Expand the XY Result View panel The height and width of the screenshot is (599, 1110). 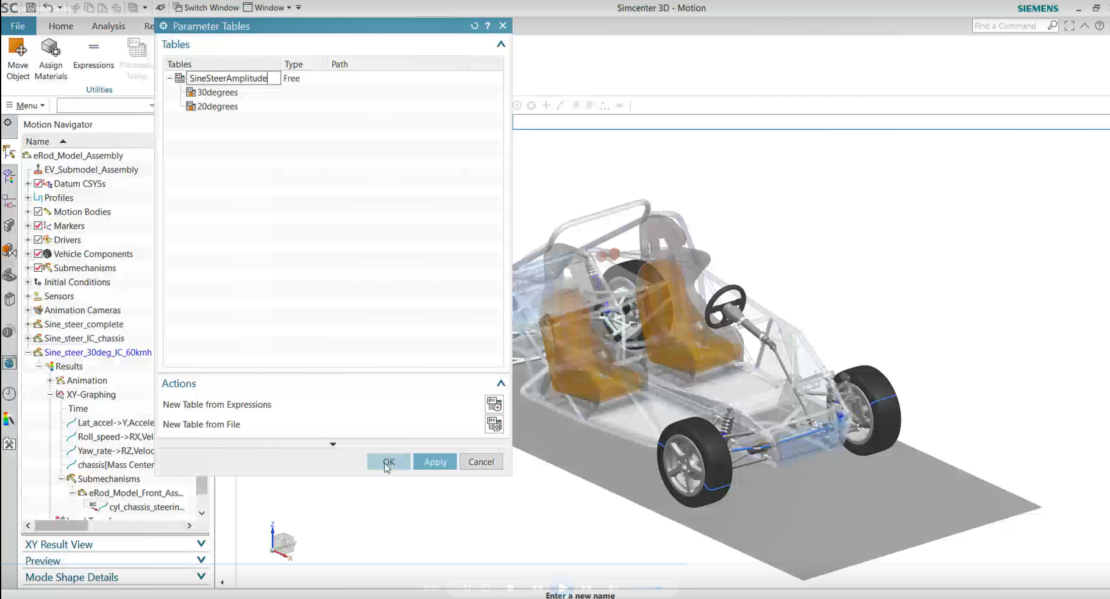pos(200,545)
